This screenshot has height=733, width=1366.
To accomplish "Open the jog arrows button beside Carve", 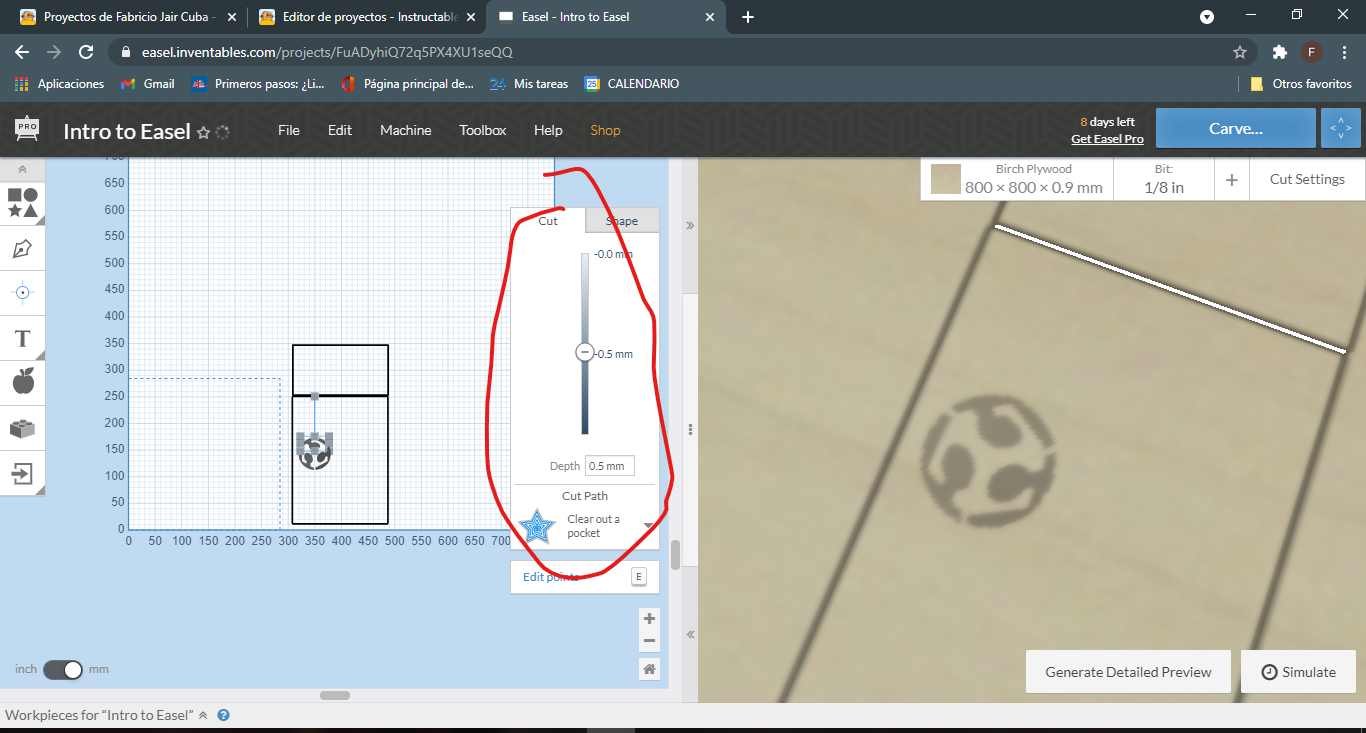I will [x=1340, y=128].
